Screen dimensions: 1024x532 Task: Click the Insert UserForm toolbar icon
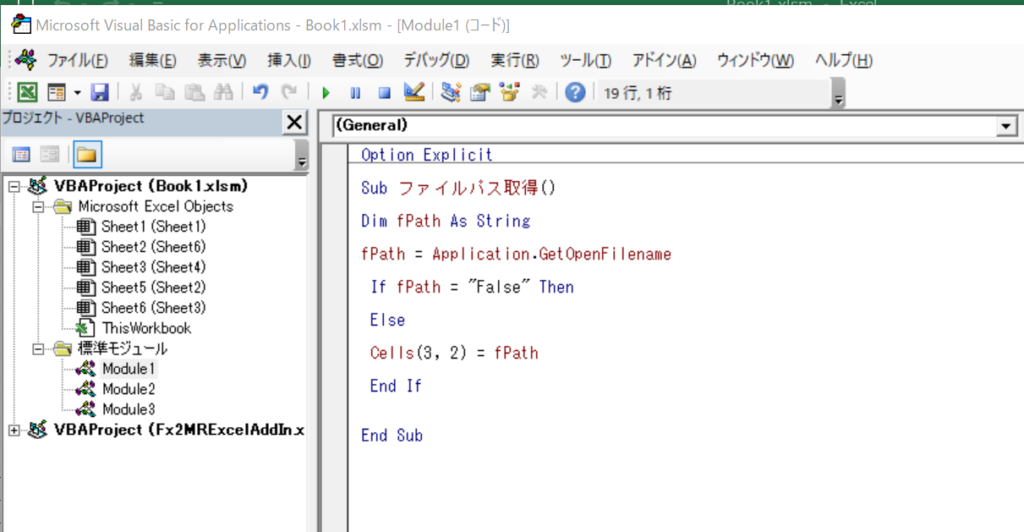click(57, 92)
